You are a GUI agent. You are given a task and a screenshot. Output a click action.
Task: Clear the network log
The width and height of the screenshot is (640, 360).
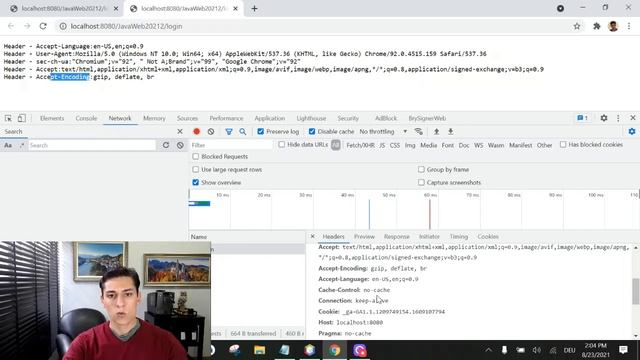point(211,131)
